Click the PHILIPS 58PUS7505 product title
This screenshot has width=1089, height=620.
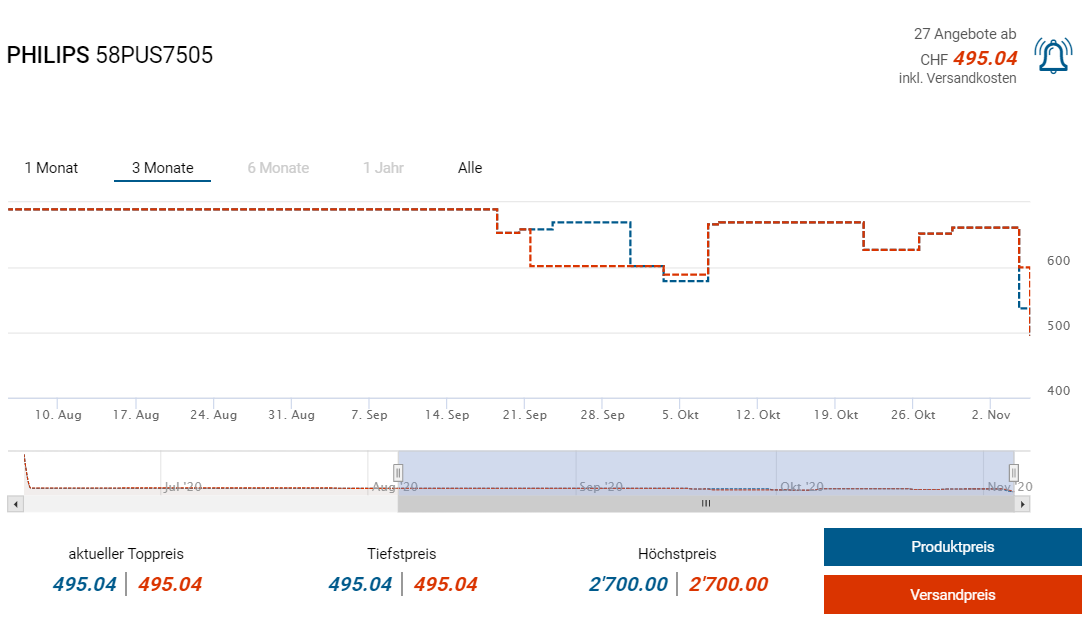[x=110, y=55]
